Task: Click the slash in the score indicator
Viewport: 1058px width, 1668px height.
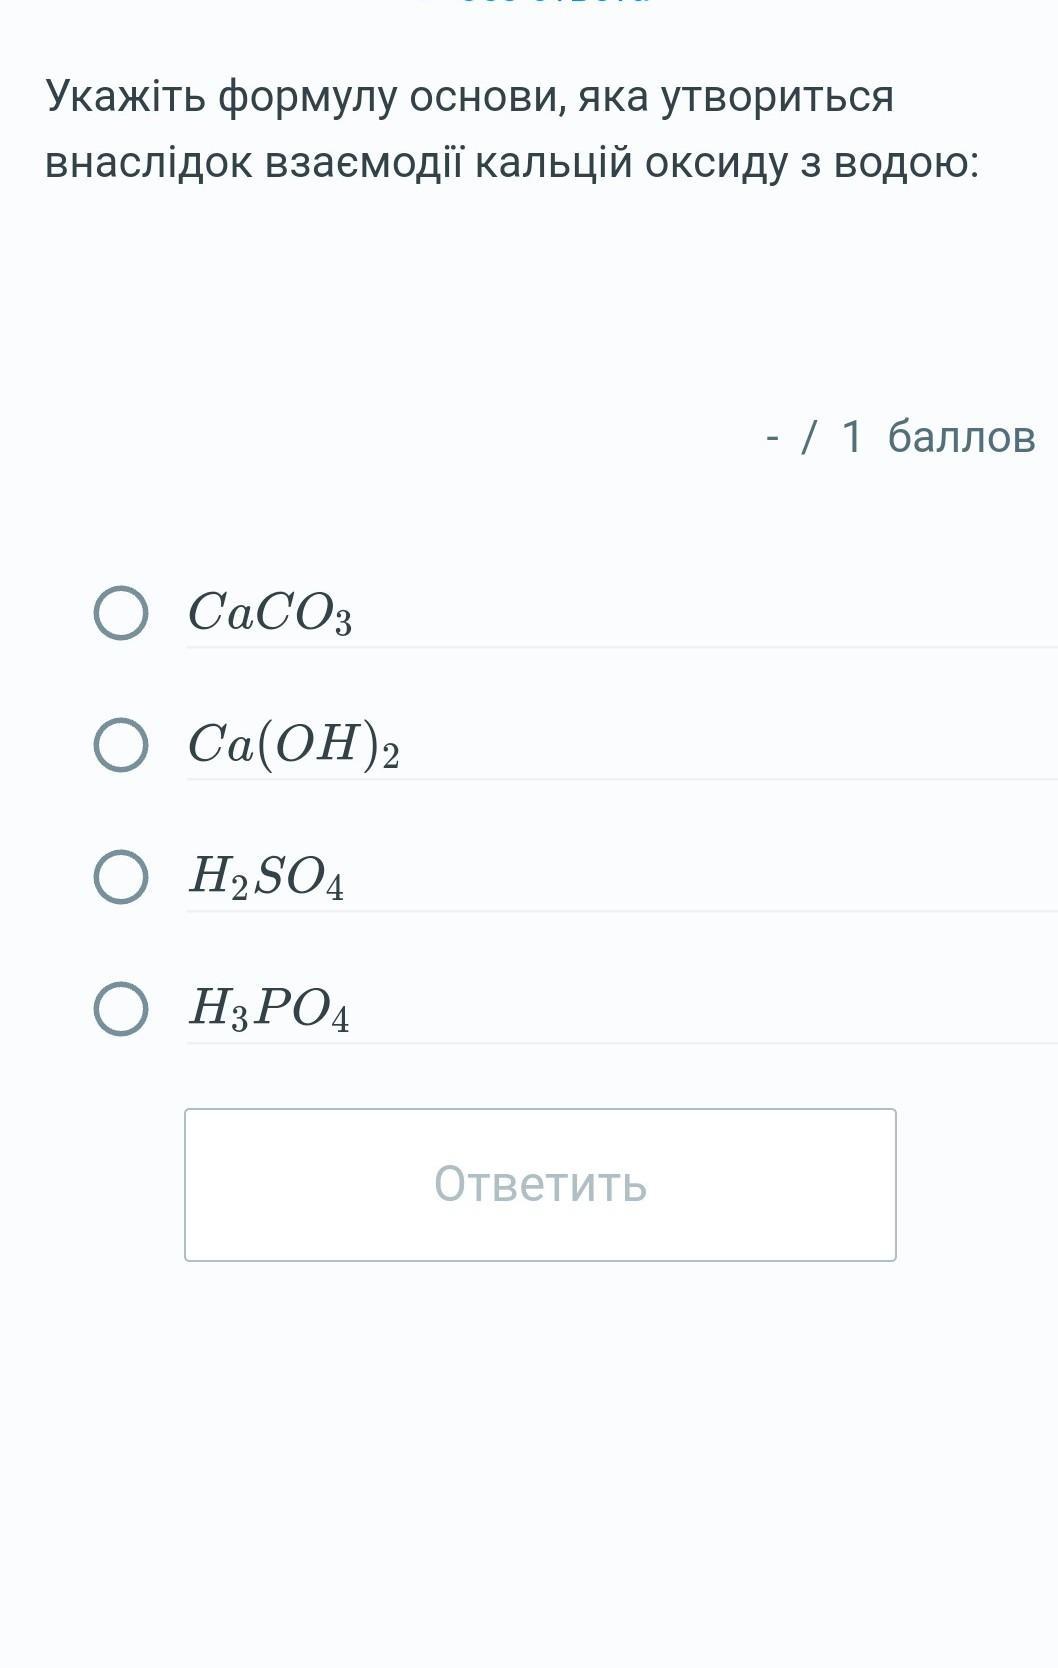Action: pos(809,437)
